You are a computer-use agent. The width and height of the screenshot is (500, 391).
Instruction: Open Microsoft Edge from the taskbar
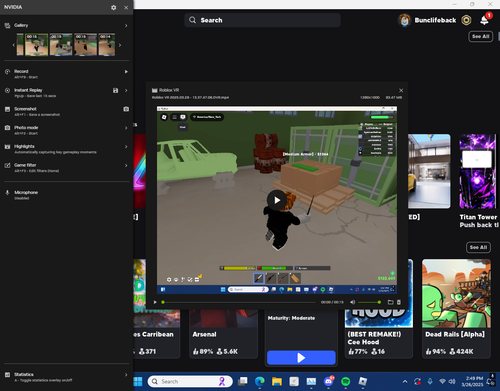[x=260, y=381]
